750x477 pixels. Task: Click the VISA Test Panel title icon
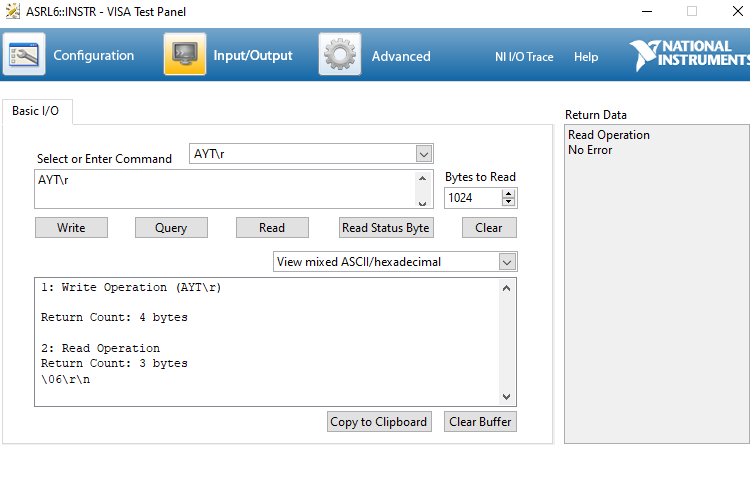(12, 11)
